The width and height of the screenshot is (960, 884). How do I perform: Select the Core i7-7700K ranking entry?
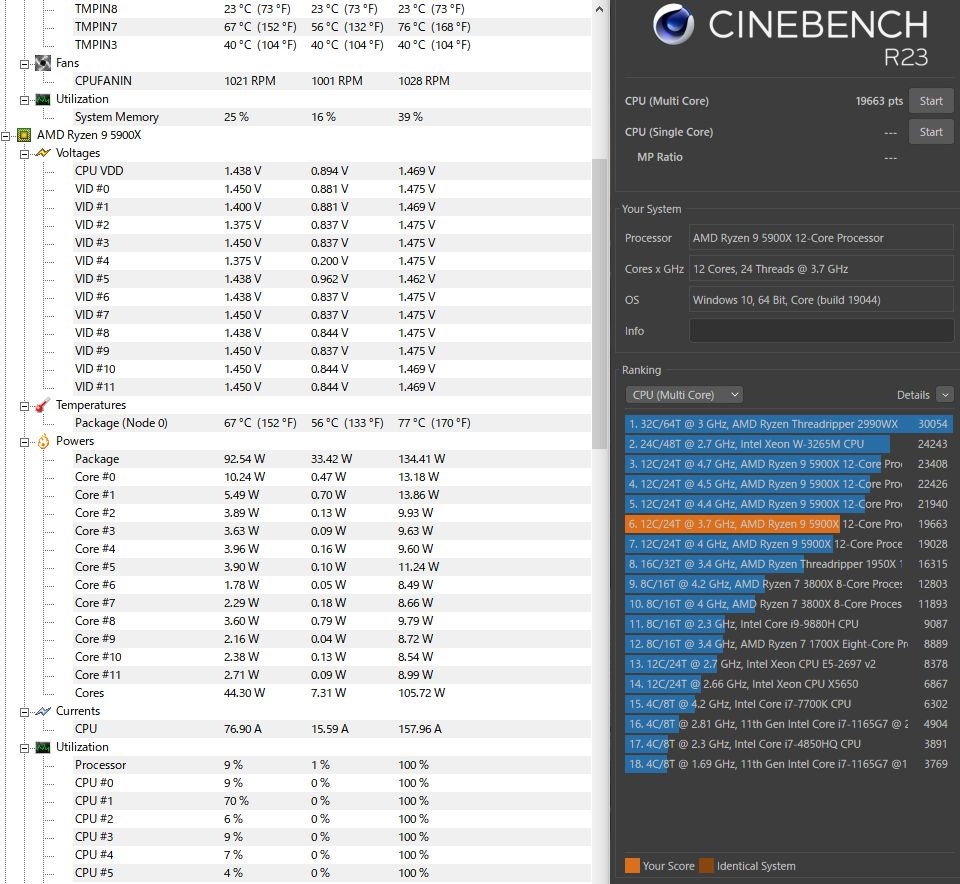[x=789, y=704]
